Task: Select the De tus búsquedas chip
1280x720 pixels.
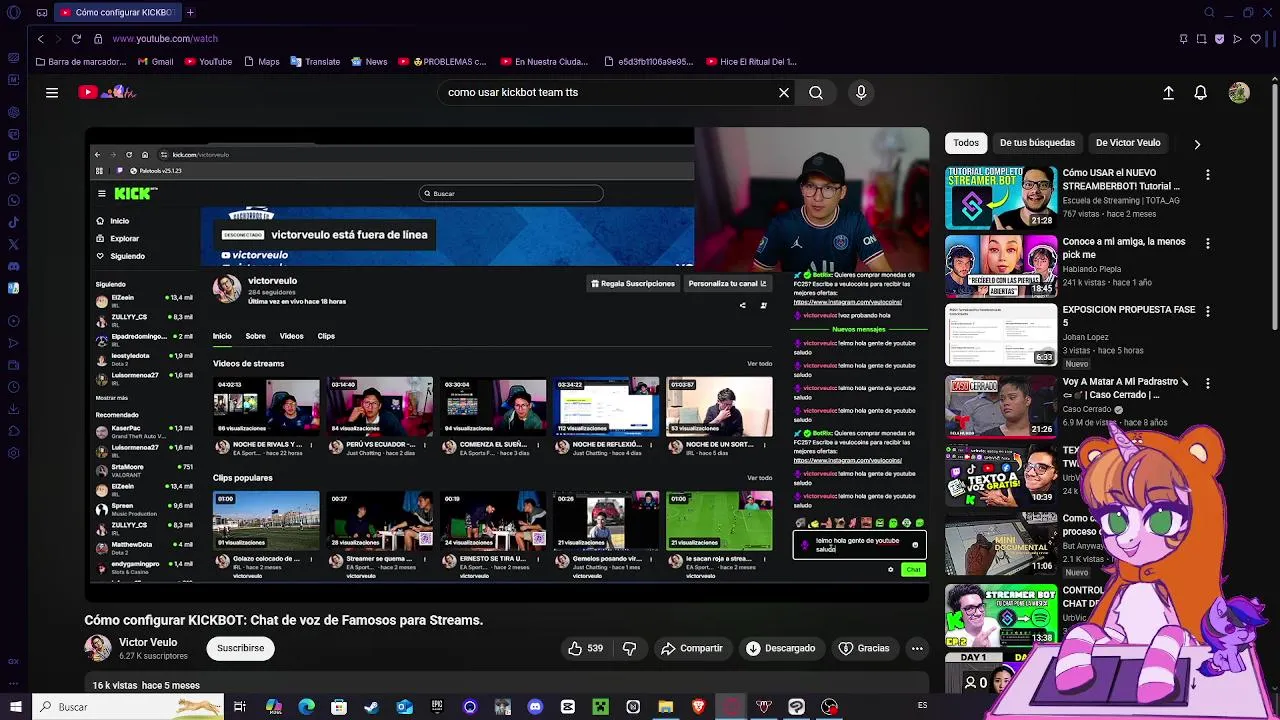Action: click(1037, 143)
